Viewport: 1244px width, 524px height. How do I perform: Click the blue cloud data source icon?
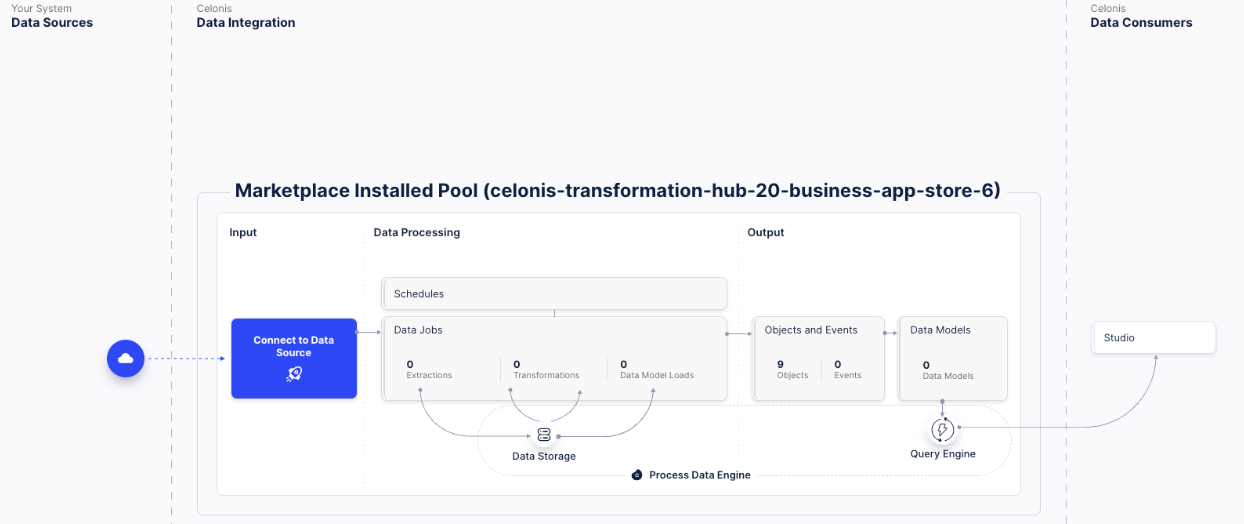pyautogui.click(x=126, y=358)
